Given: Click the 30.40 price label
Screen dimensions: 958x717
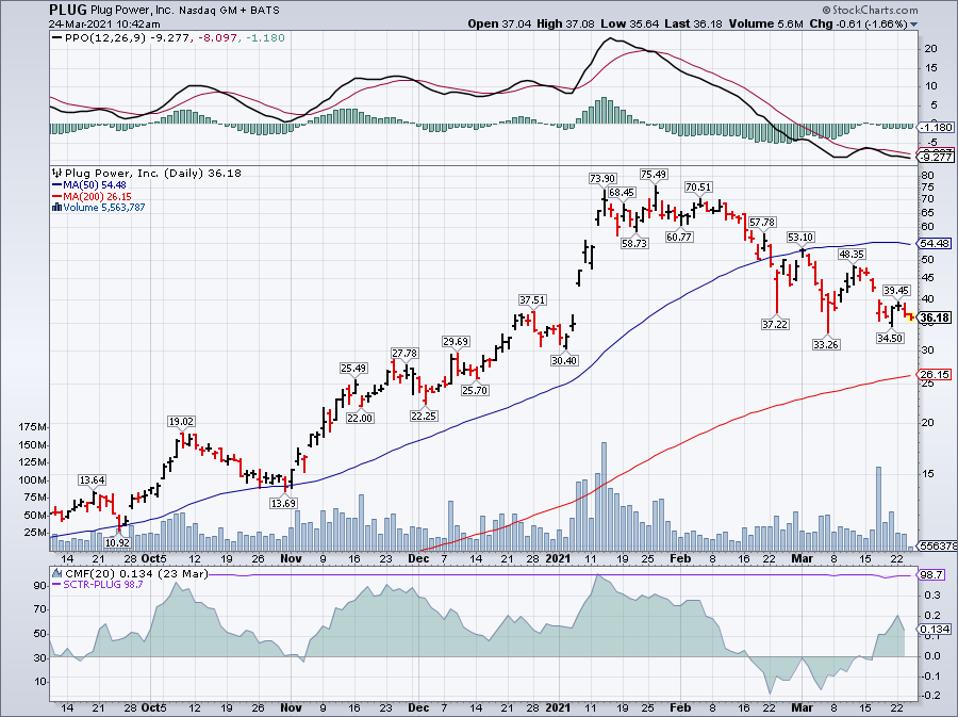Looking at the screenshot, I should point(564,360).
